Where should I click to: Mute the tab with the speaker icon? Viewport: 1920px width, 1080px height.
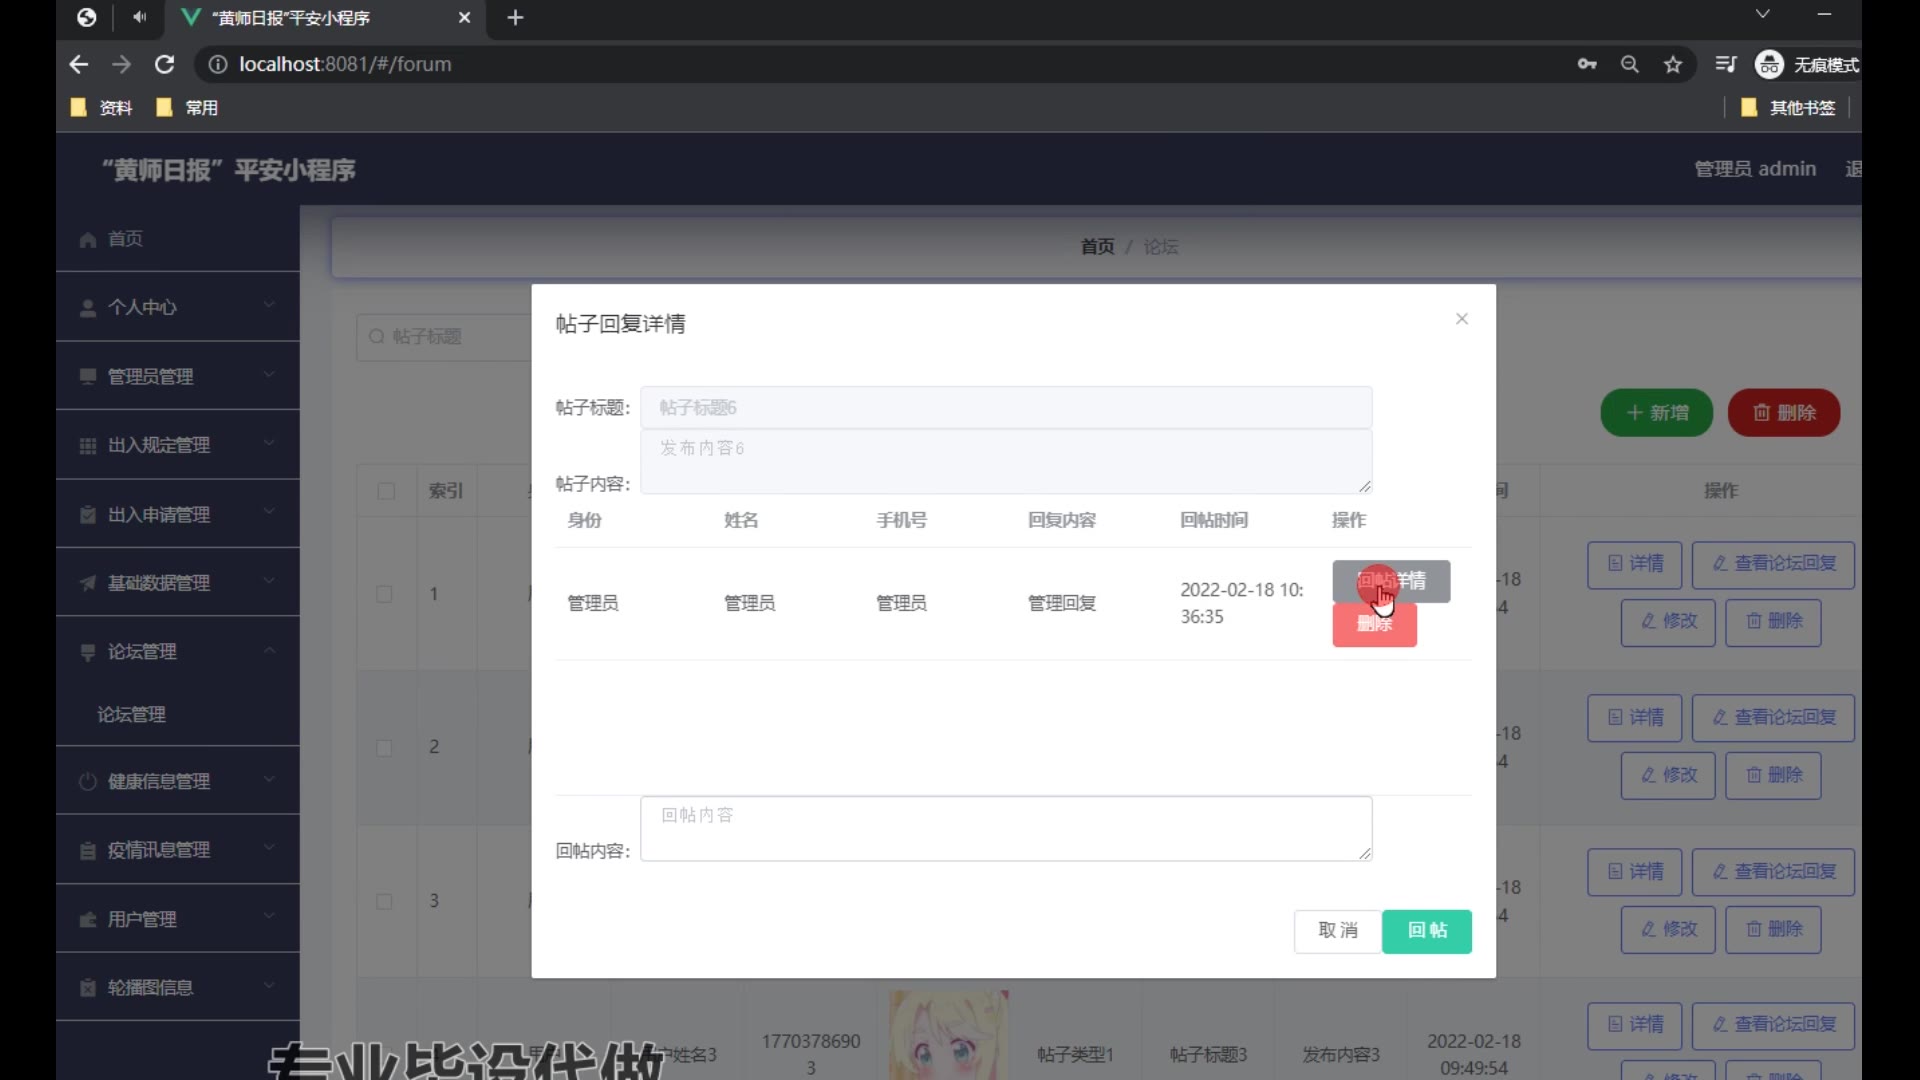(x=139, y=17)
